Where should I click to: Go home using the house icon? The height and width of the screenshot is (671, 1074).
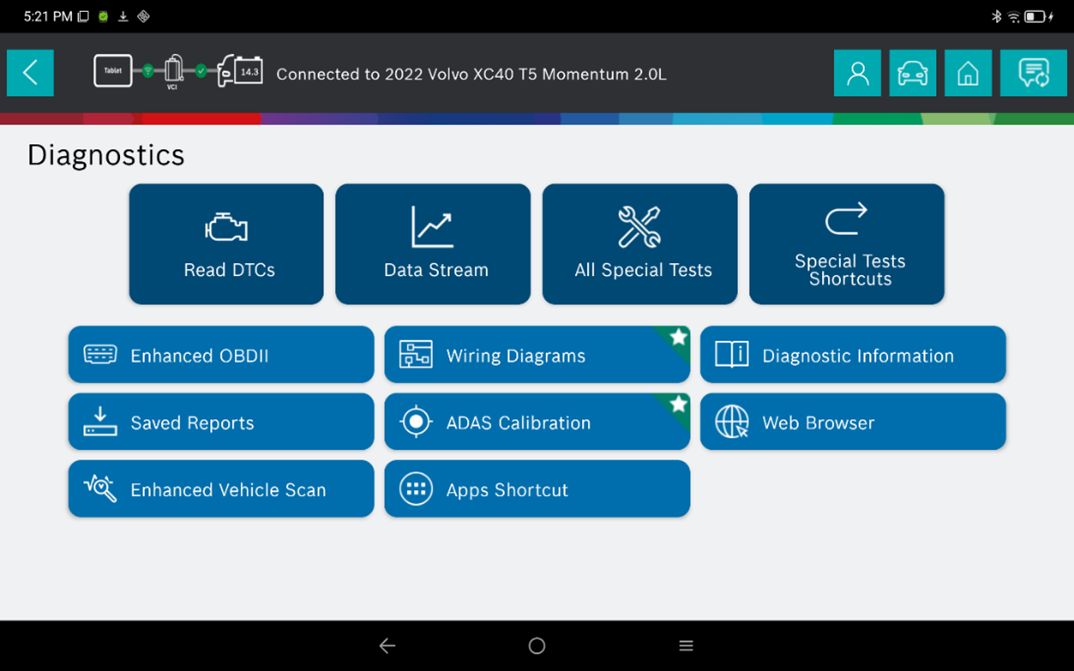pyautogui.click(x=967, y=72)
